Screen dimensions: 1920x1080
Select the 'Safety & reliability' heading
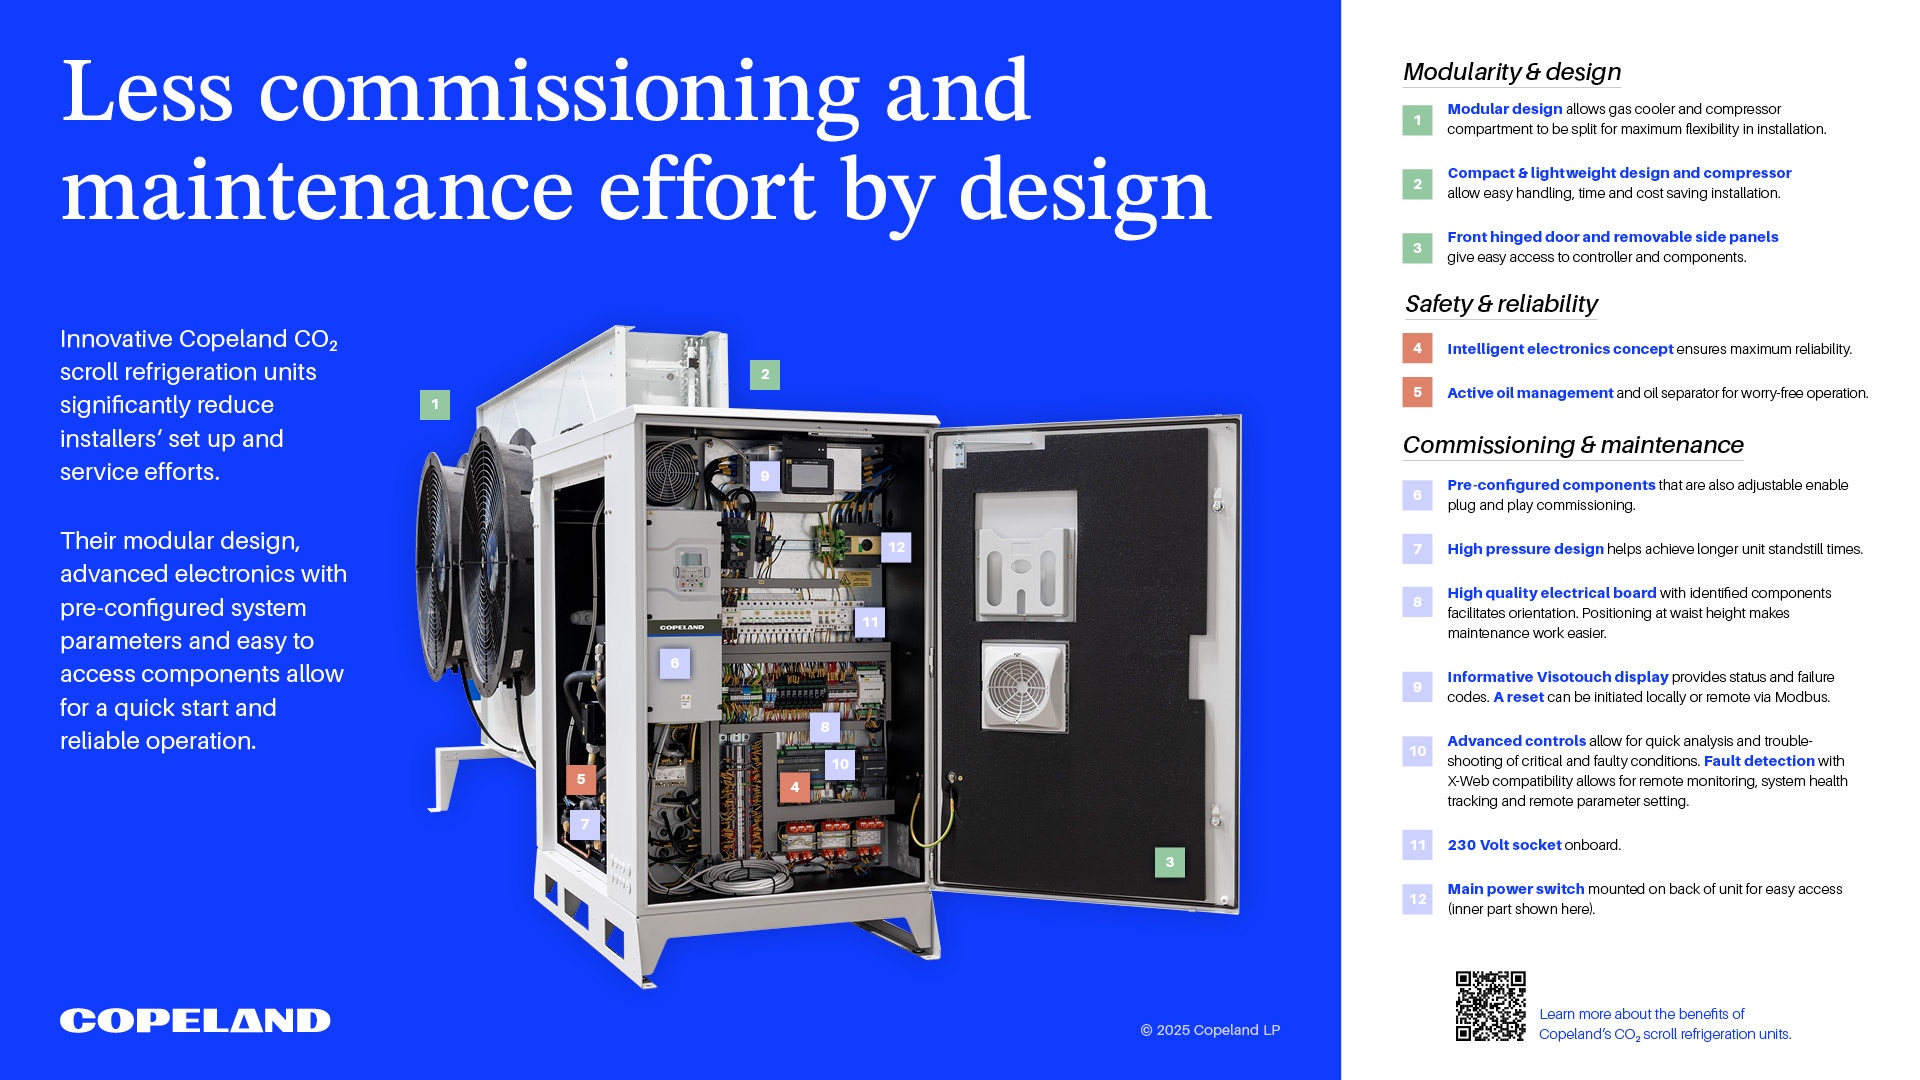[x=1501, y=304]
